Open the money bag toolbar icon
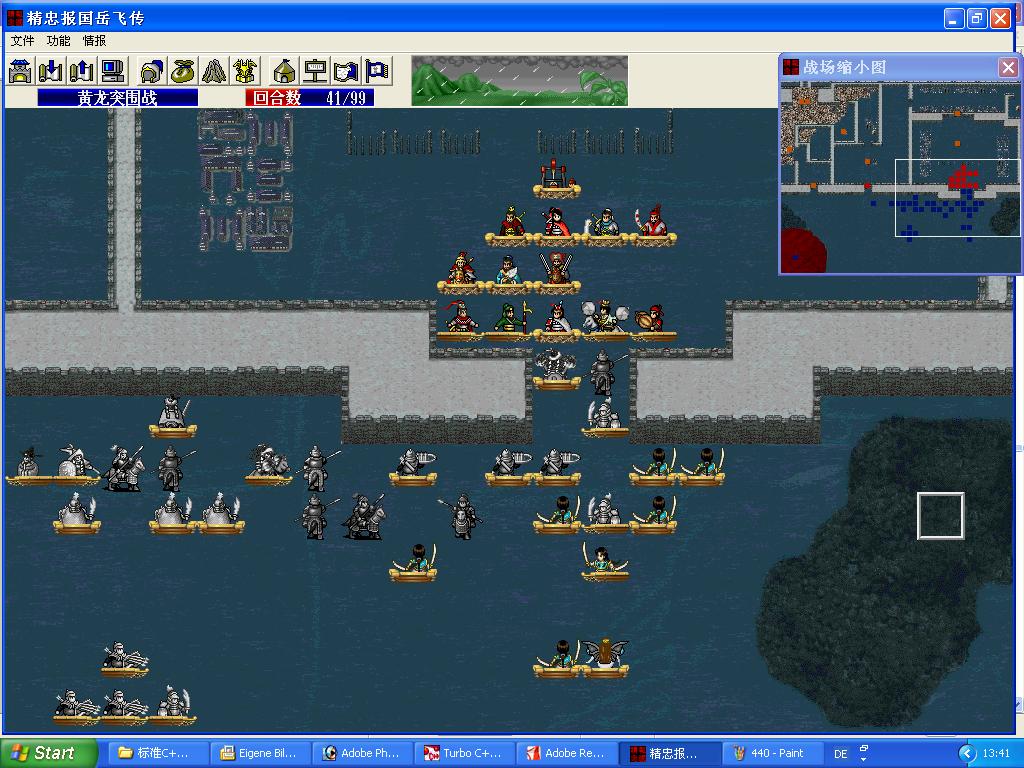Screen dimensions: 1024x768 pos(183,71)
